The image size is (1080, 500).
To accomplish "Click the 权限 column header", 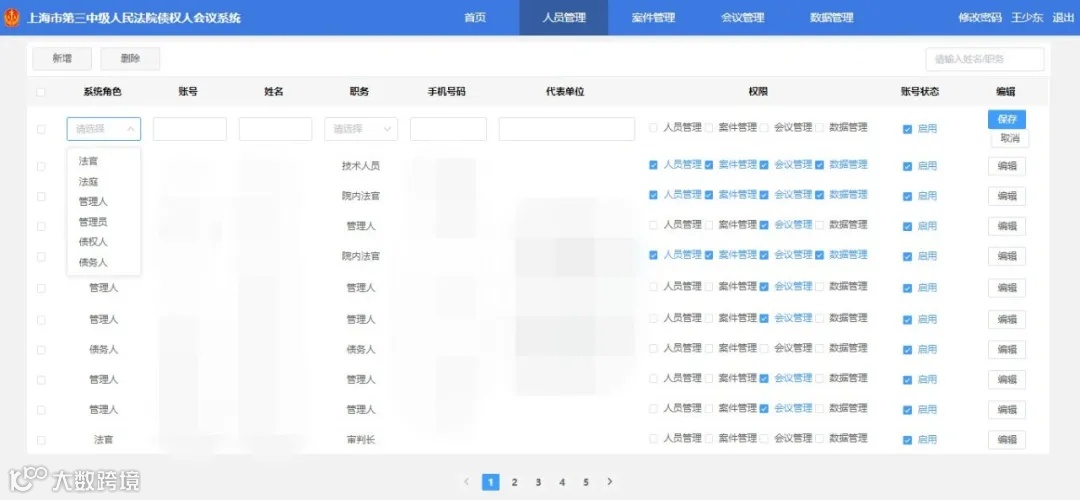I will click(758, 92).
